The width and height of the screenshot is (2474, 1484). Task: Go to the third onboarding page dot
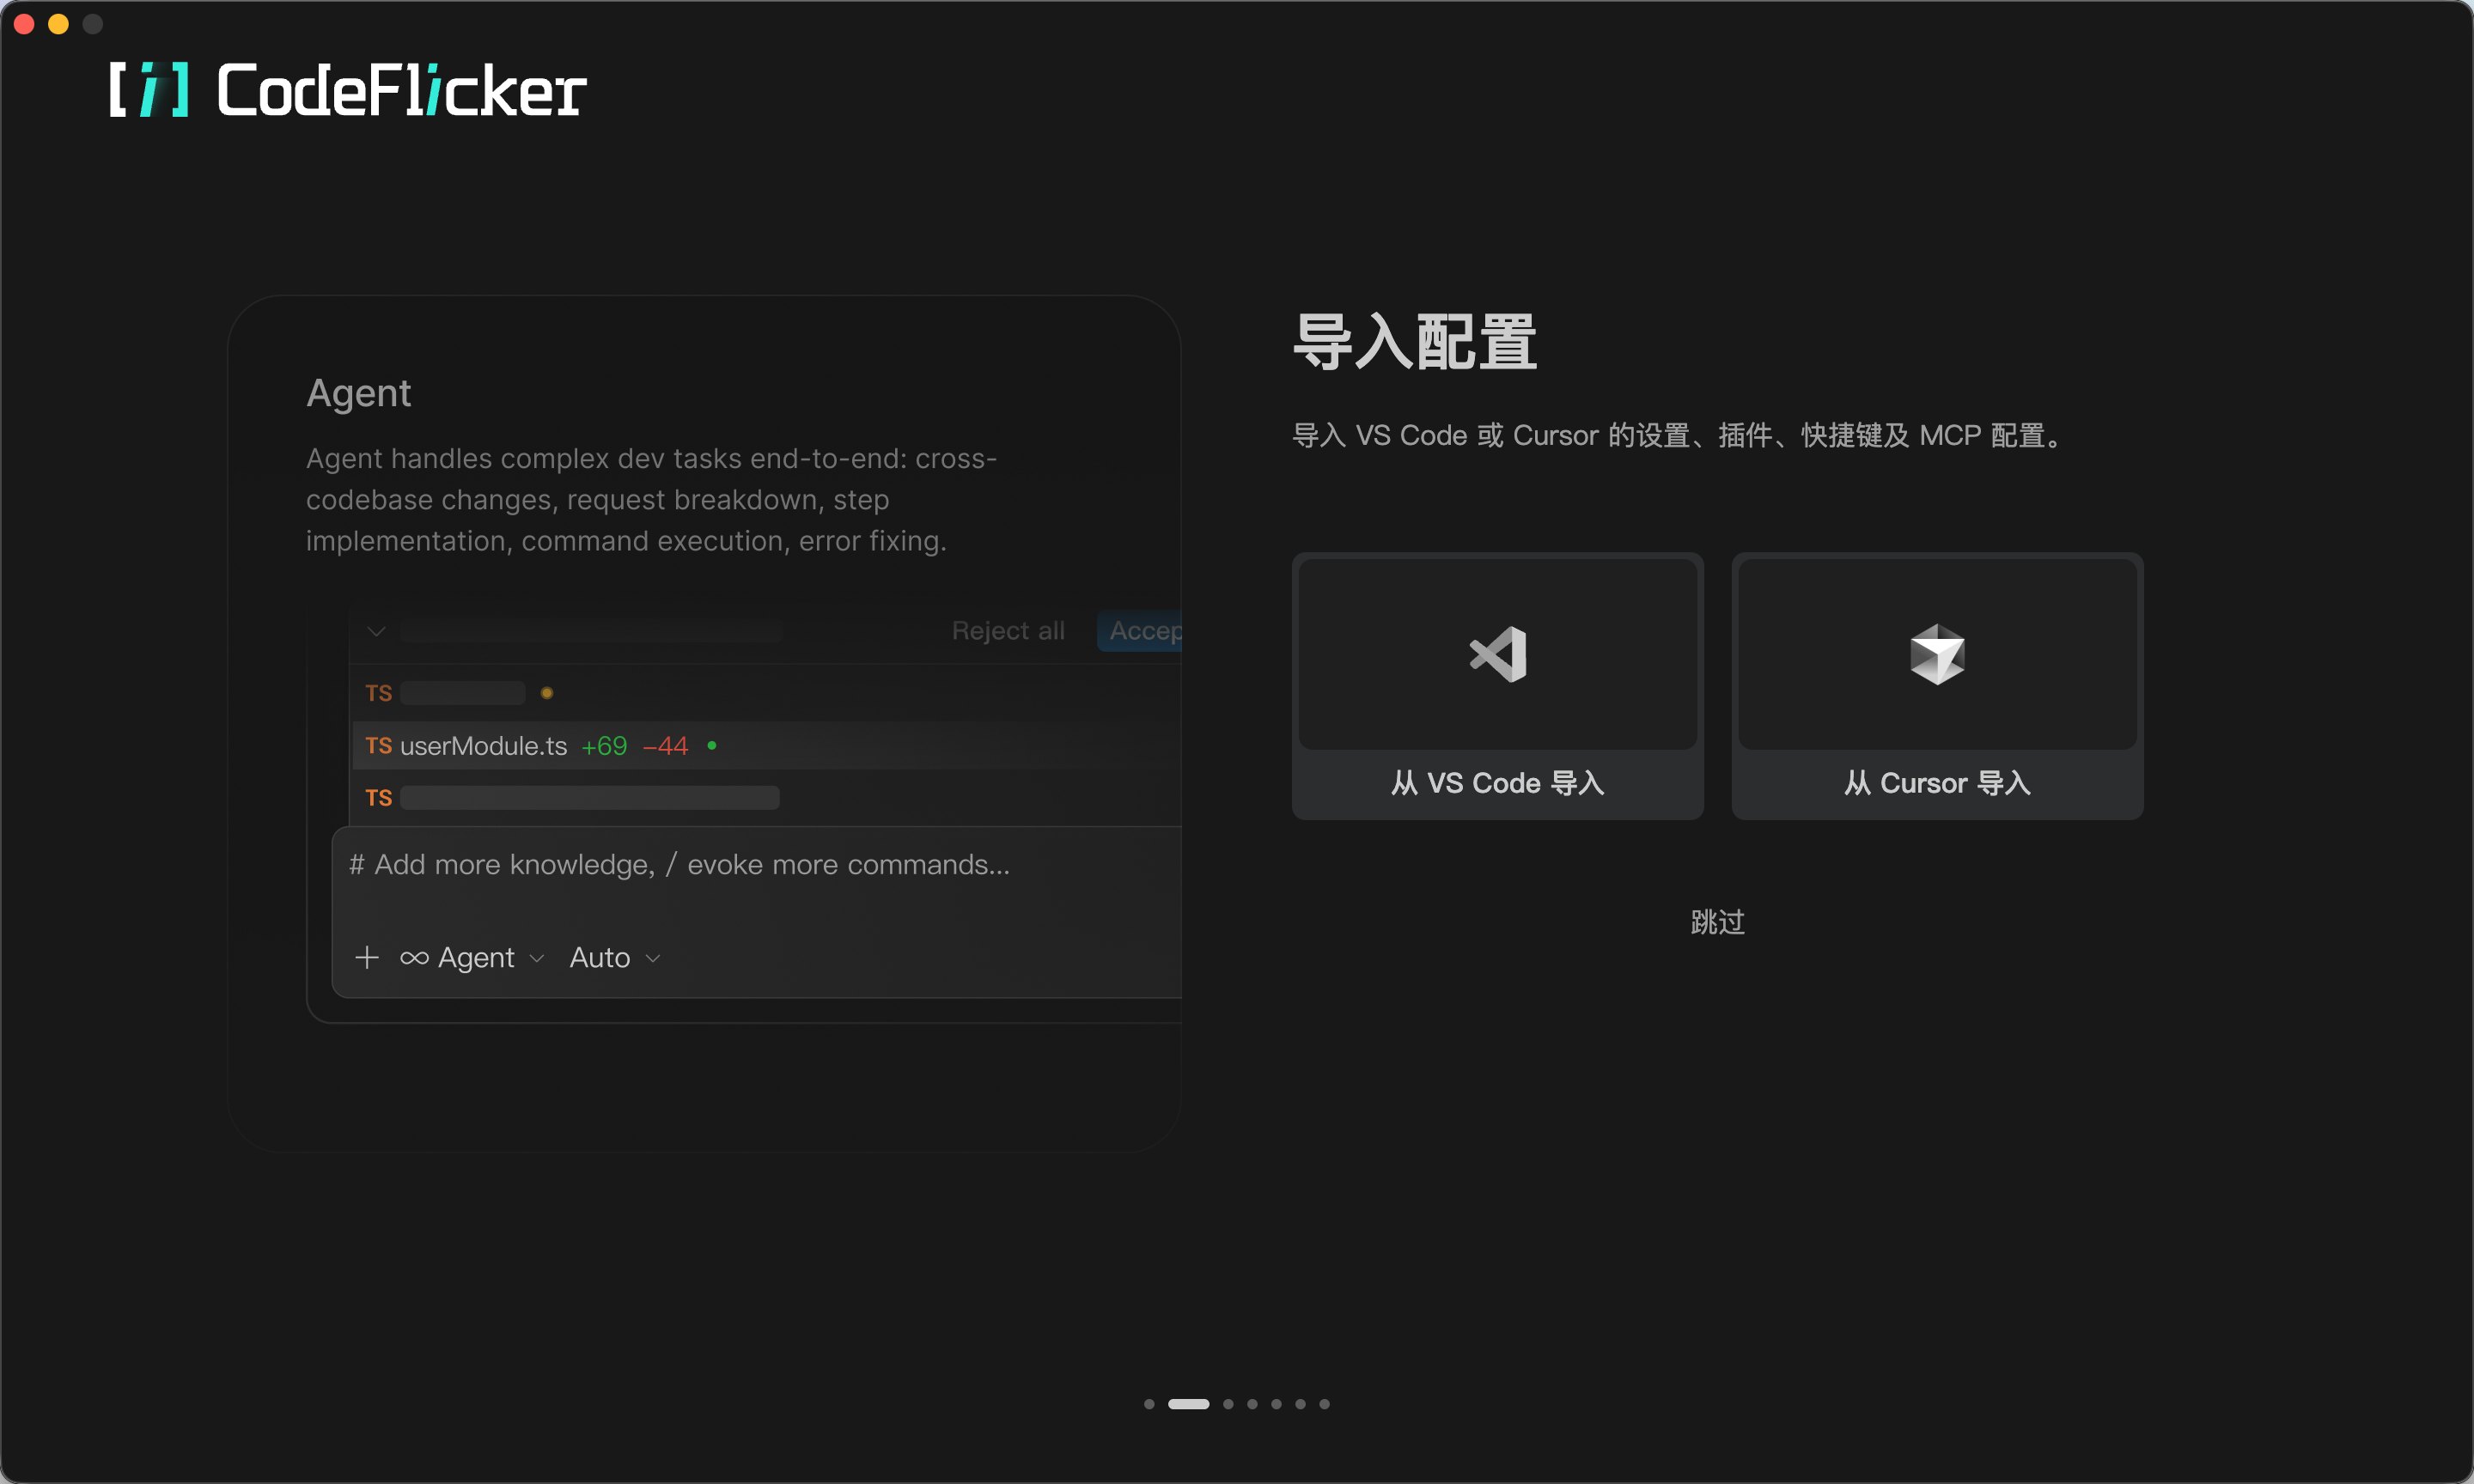click(1228, 1404)
